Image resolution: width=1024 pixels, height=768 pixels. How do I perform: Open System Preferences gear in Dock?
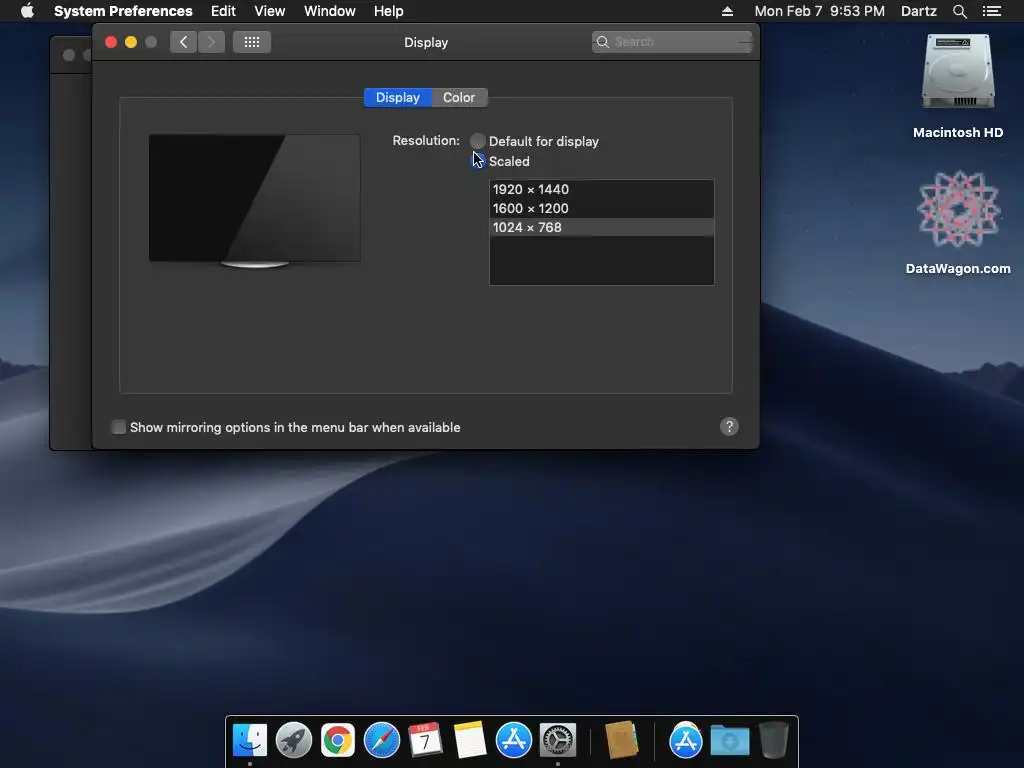click(x=558, y=741)
